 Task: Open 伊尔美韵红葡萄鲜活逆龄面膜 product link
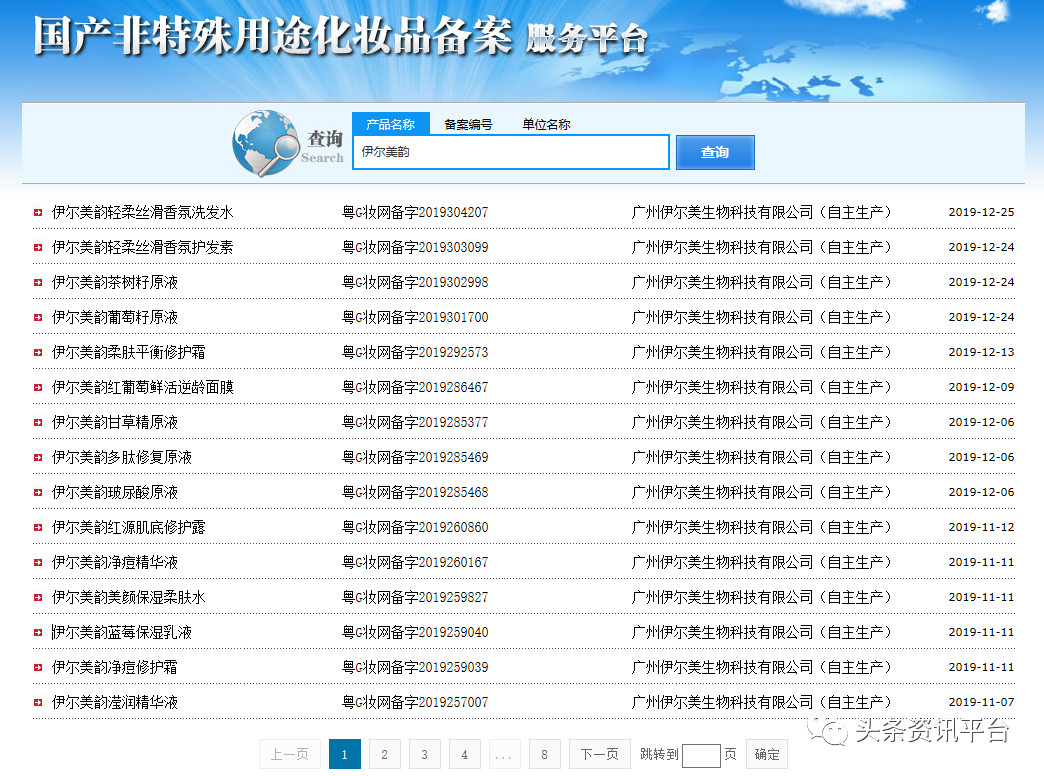[142, 387]
